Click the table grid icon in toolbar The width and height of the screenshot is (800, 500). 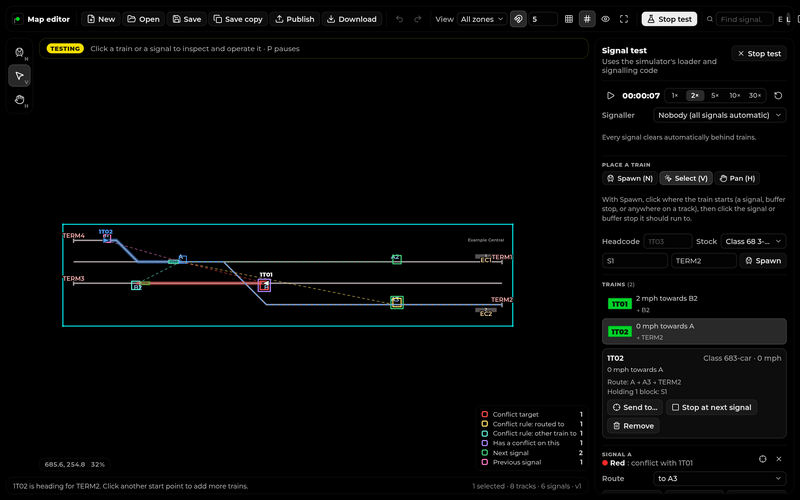(569, 19)
